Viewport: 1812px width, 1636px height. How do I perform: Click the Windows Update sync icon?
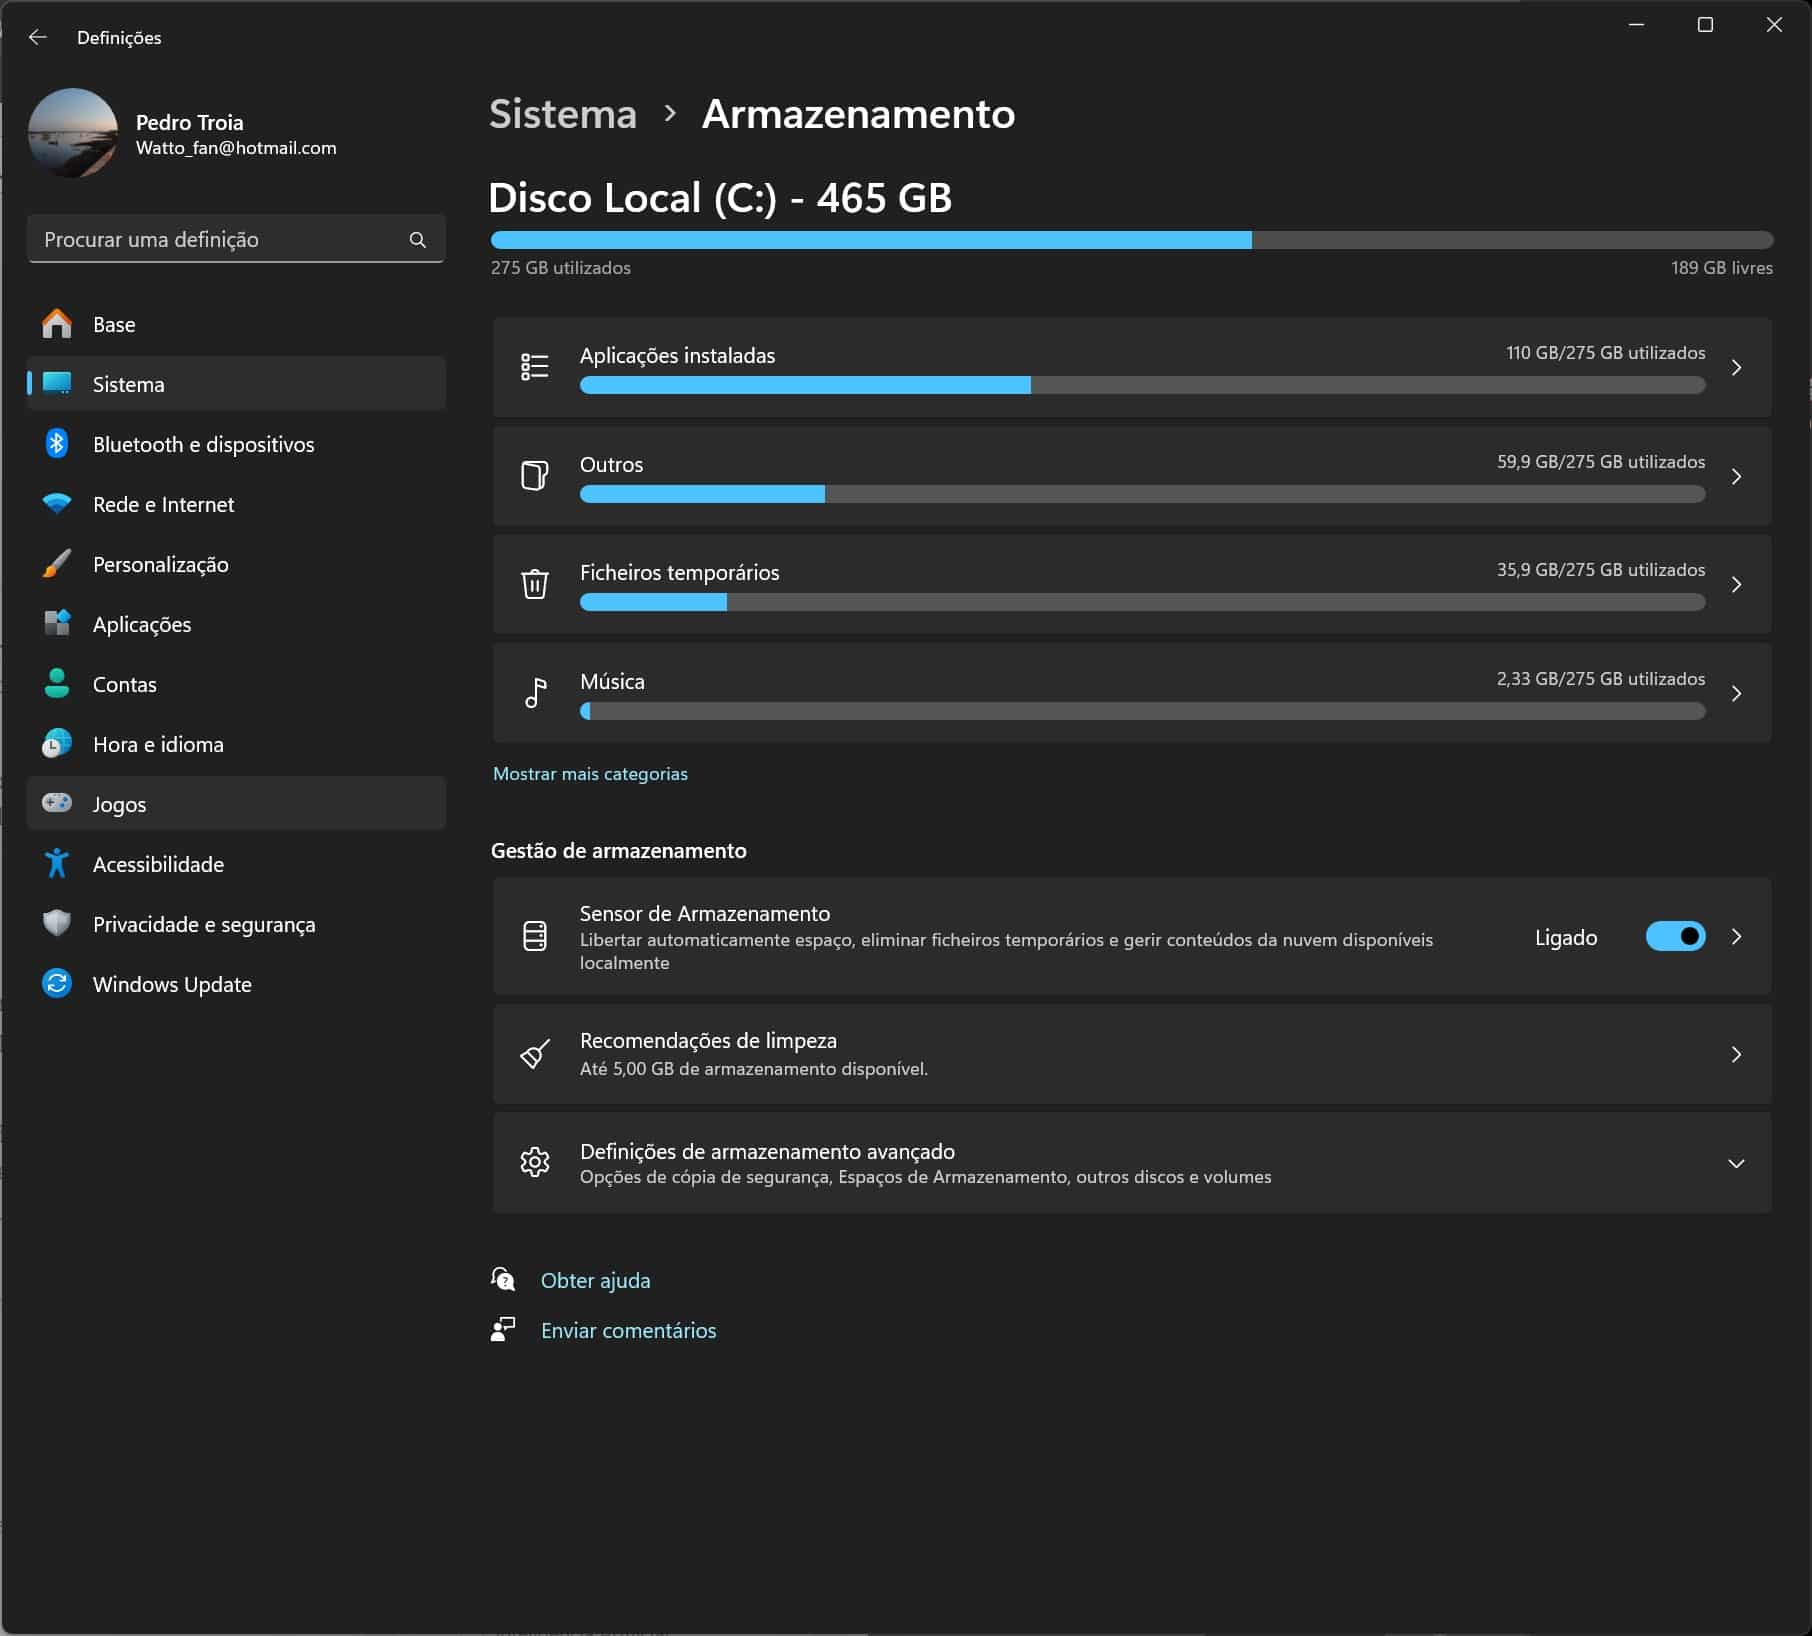(57, 984)
